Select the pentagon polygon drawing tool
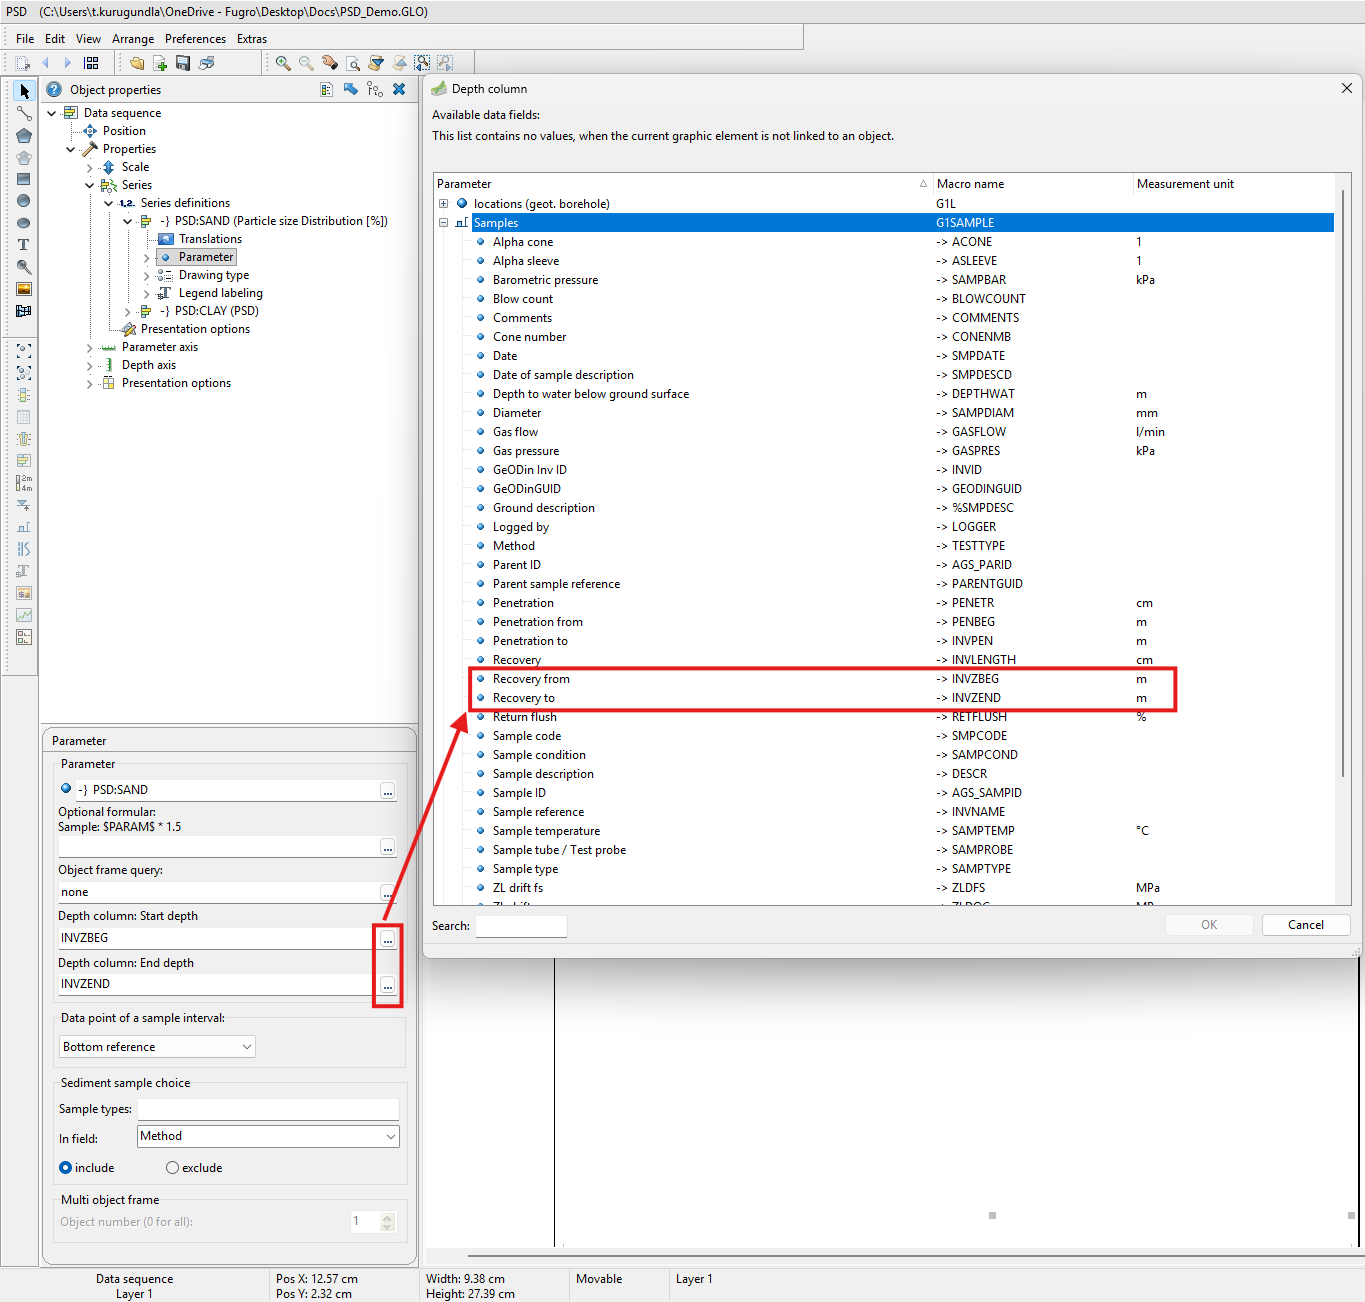The width and height of the screenshot is (1365, 1302). click(x=23, y=136)
